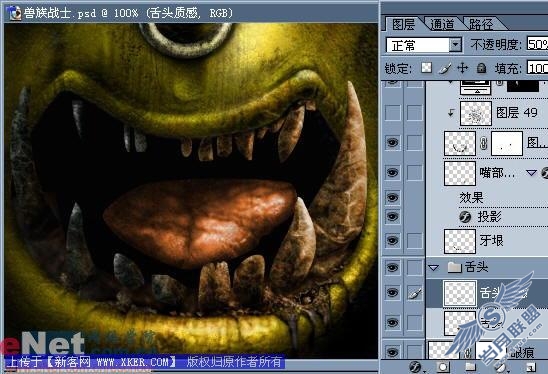Click the lock transparent pixels icon

[x=426, y=68]
